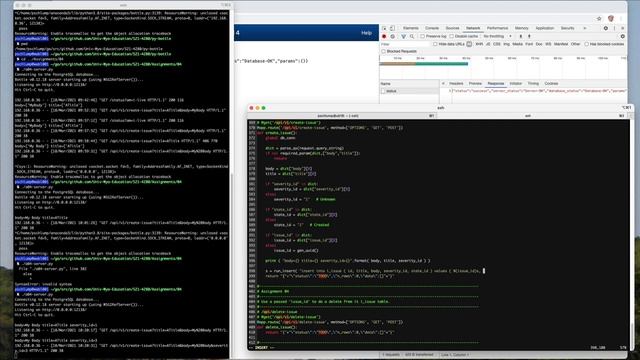
Task: Enable the Preserve log checkbox
Action: [422, 36]
